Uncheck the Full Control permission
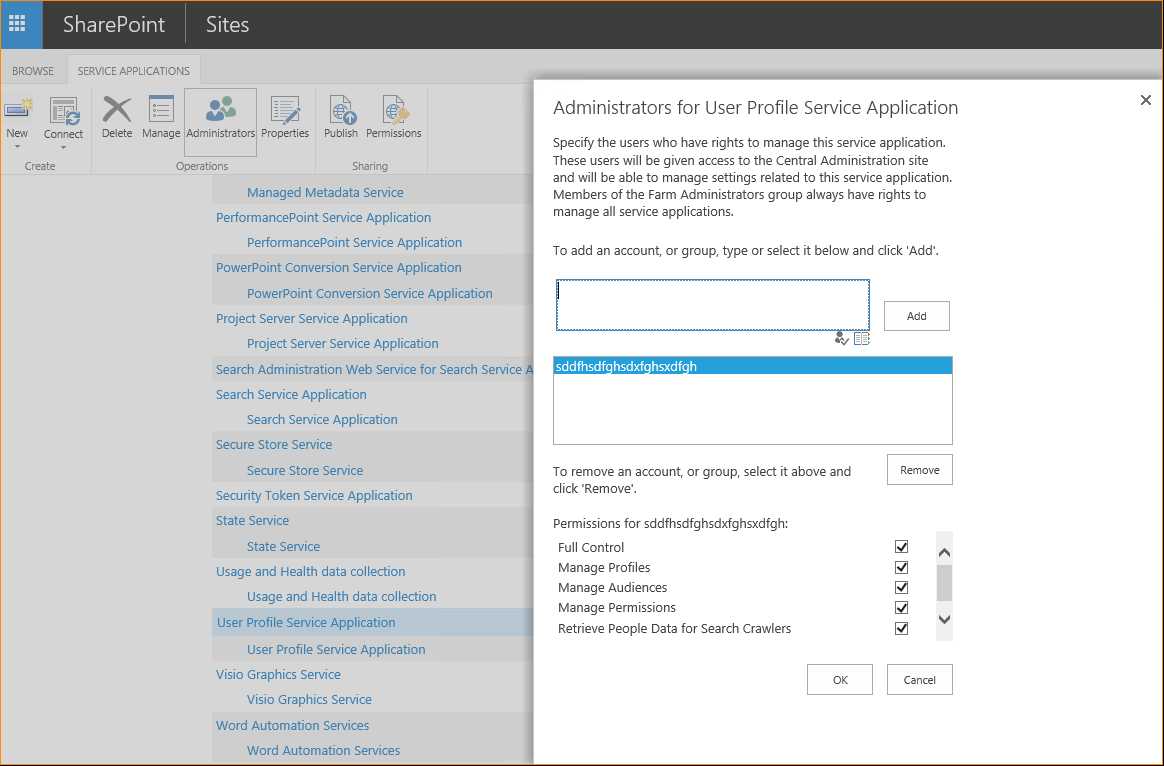Image resolution: width=1164 pixels, height=766 pixels. pos(901,547)
